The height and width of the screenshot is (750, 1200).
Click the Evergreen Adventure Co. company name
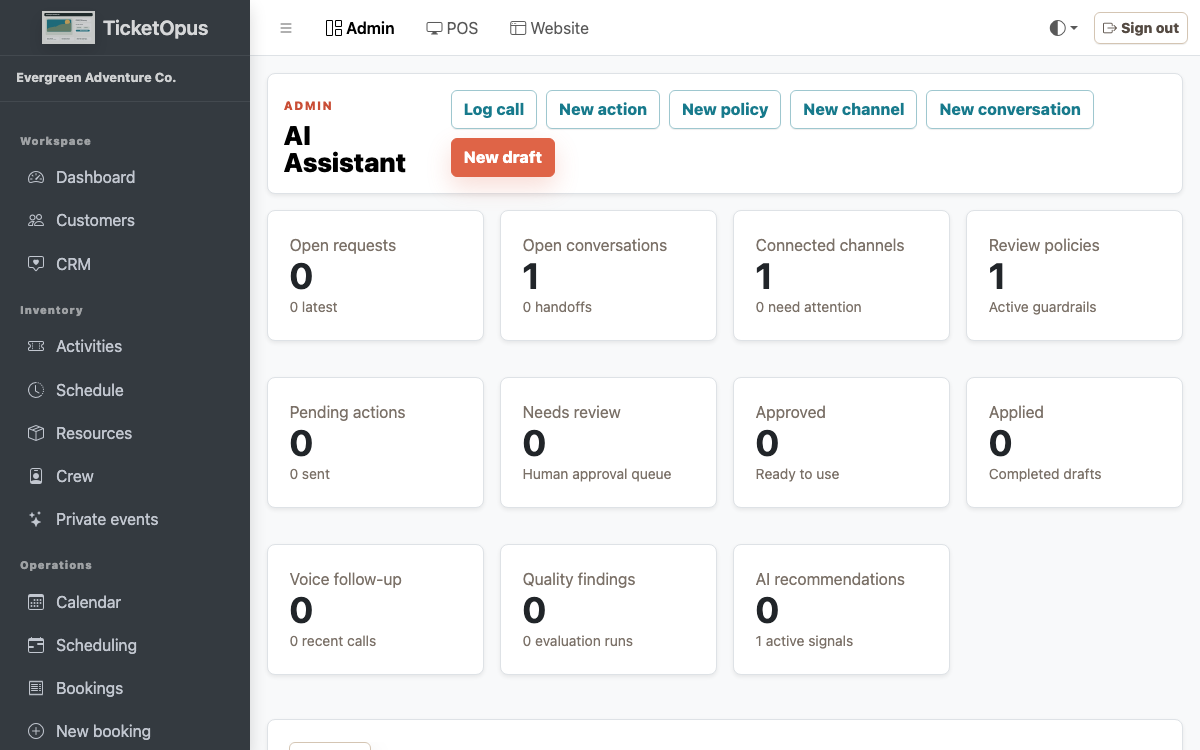tap(96, 78)
